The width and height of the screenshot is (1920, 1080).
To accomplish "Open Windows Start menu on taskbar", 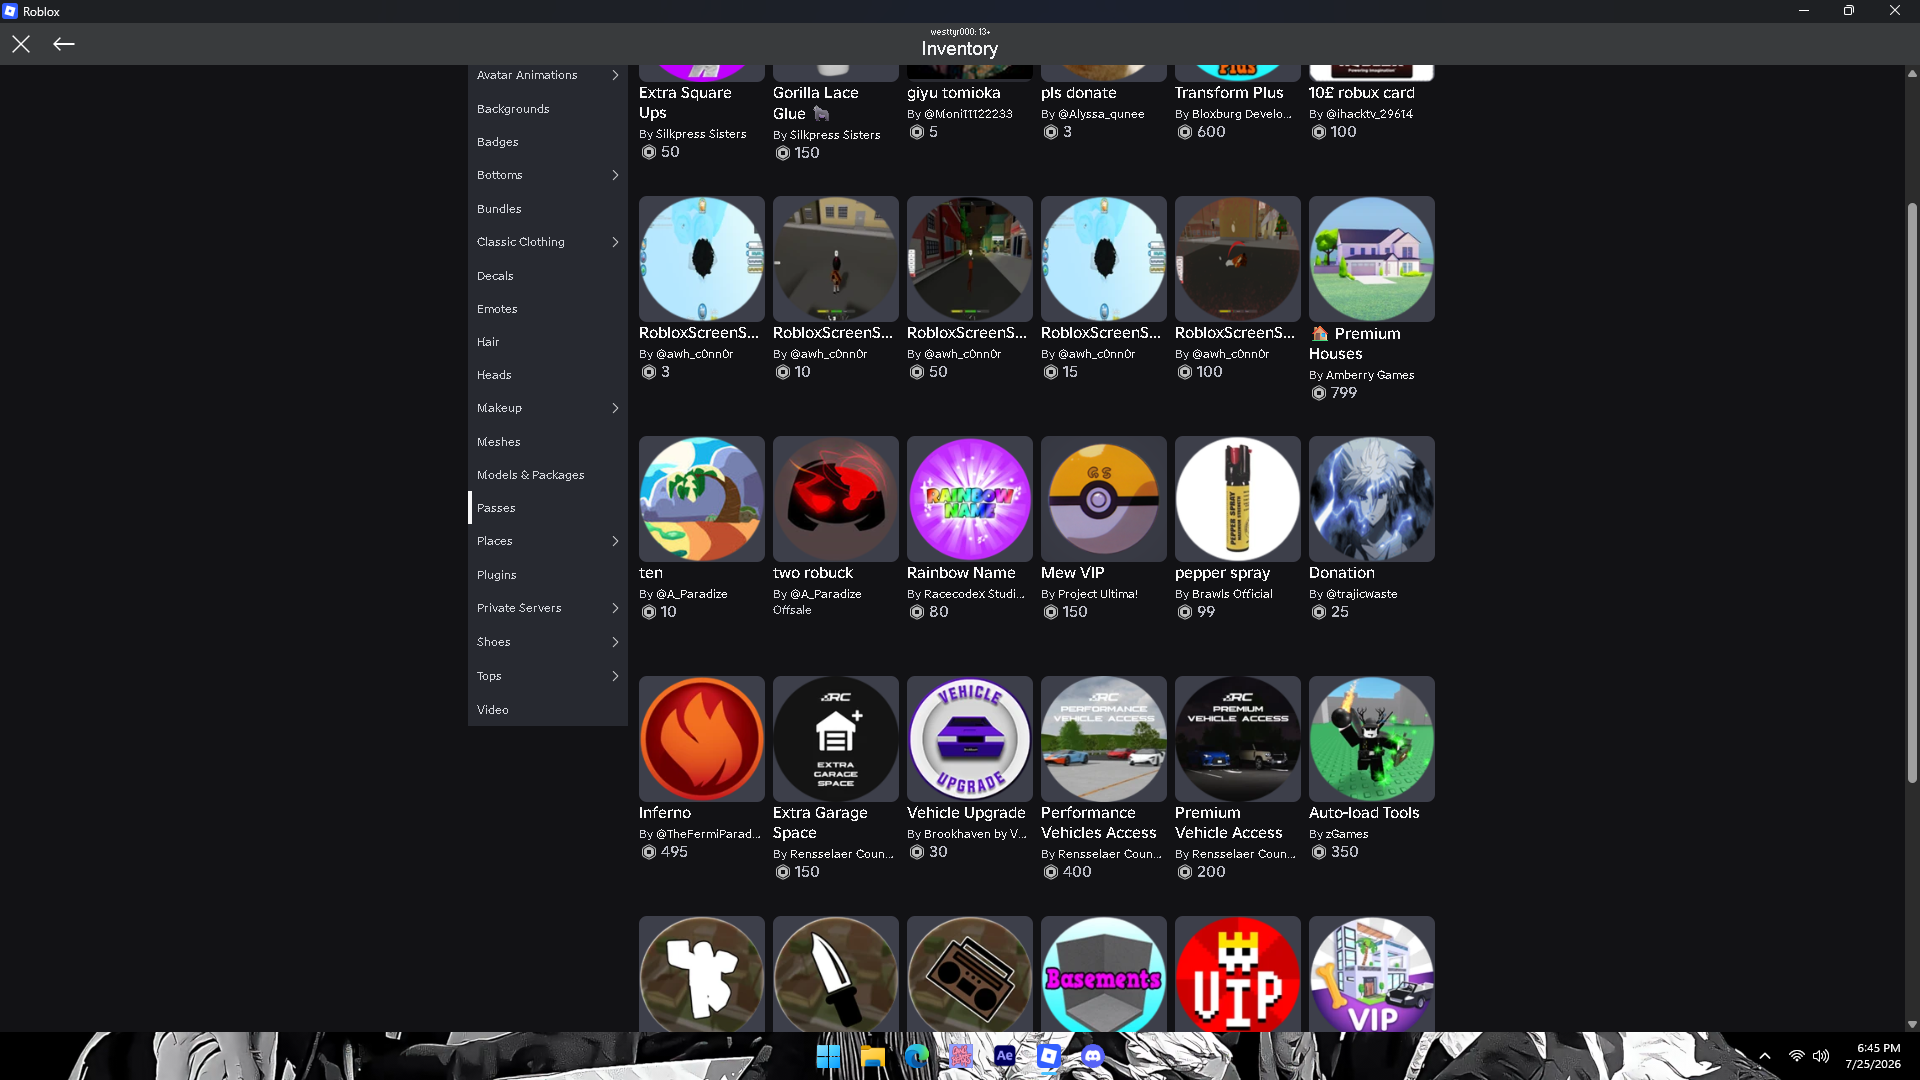I will pyautogui.click(x=828, y=1056).
